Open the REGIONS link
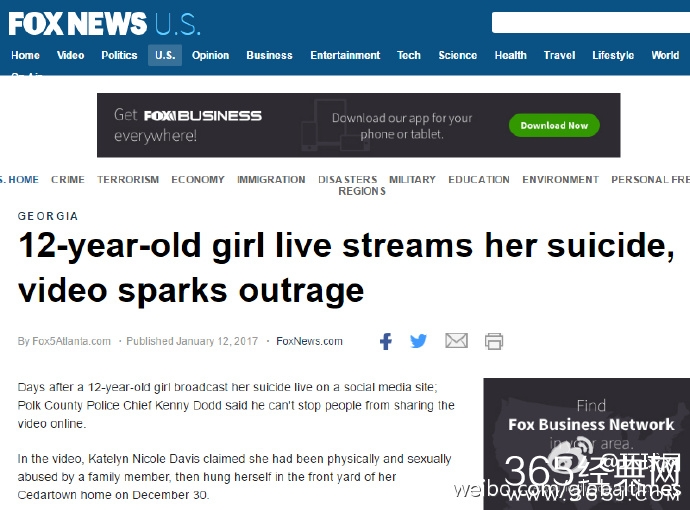This screenshot has height=510, width=690. point(362,191)
